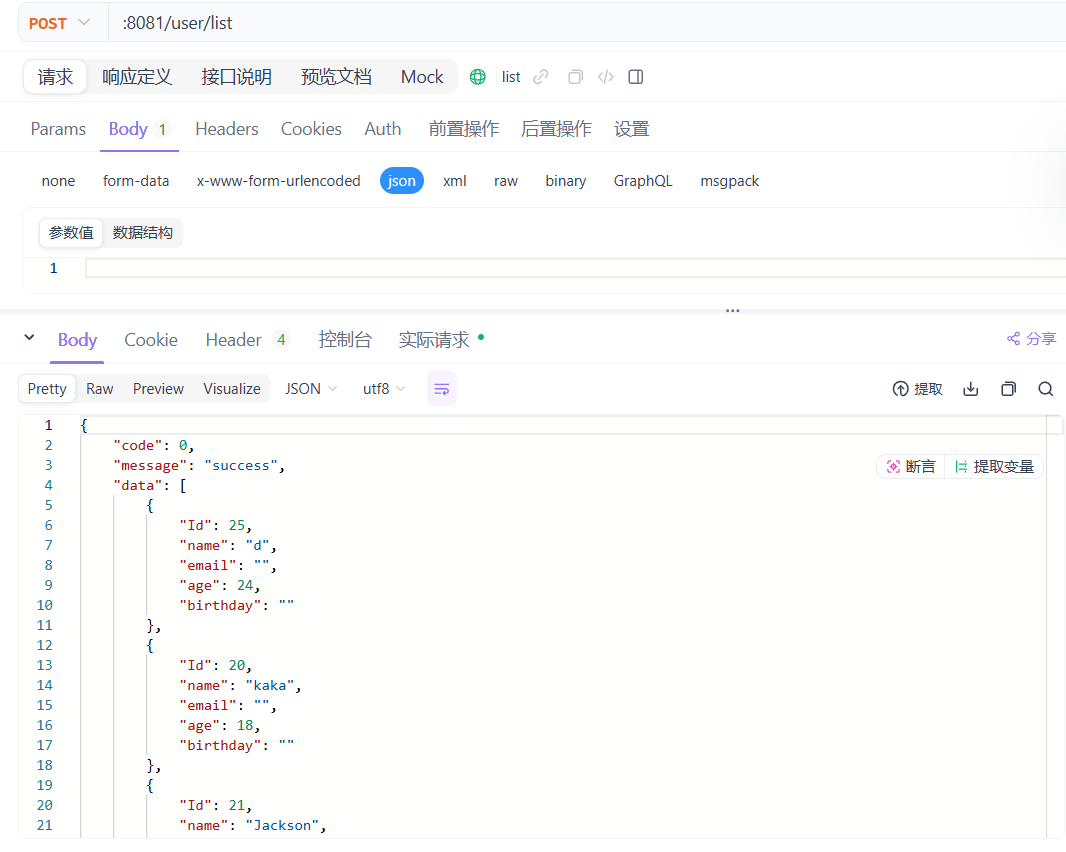Toggle the split panel layout icon
1066x852 pixels.
point(636,77)
